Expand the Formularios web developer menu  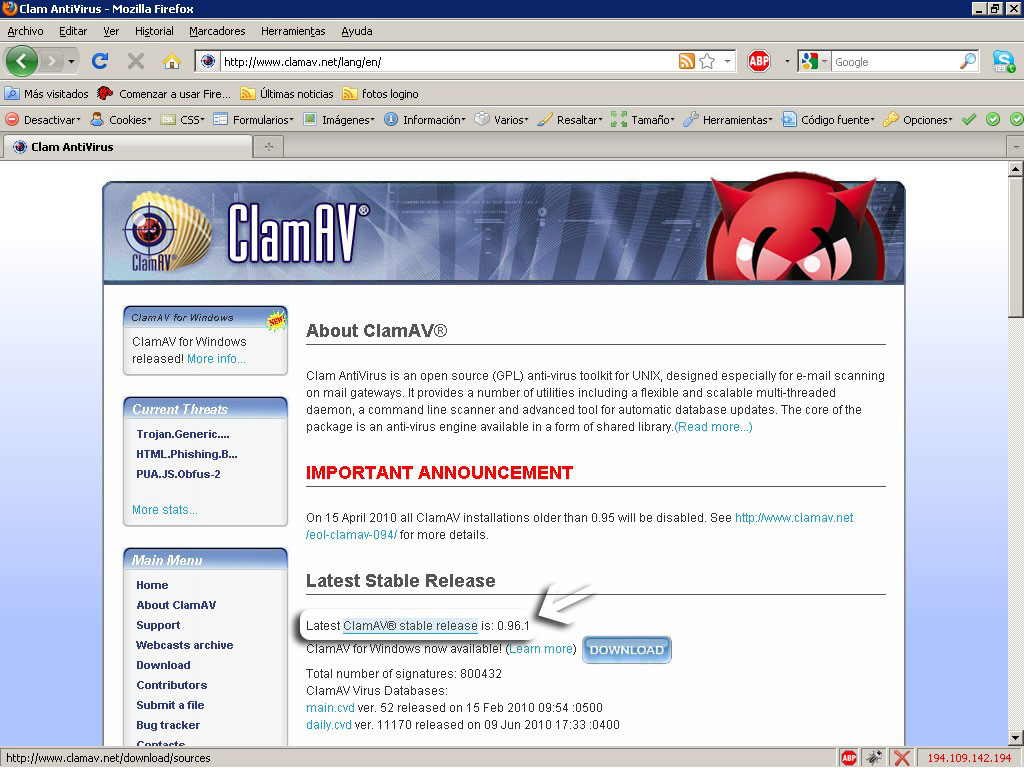point(254,120)
